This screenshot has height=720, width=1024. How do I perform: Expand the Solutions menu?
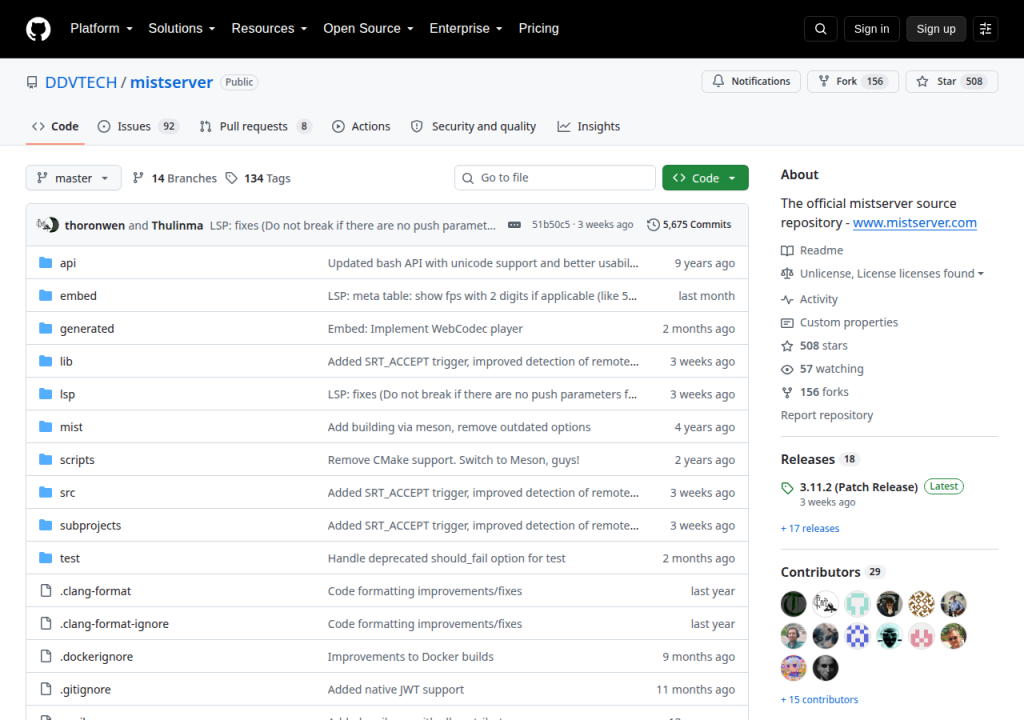pyautogui.click(x=182, y=29)
